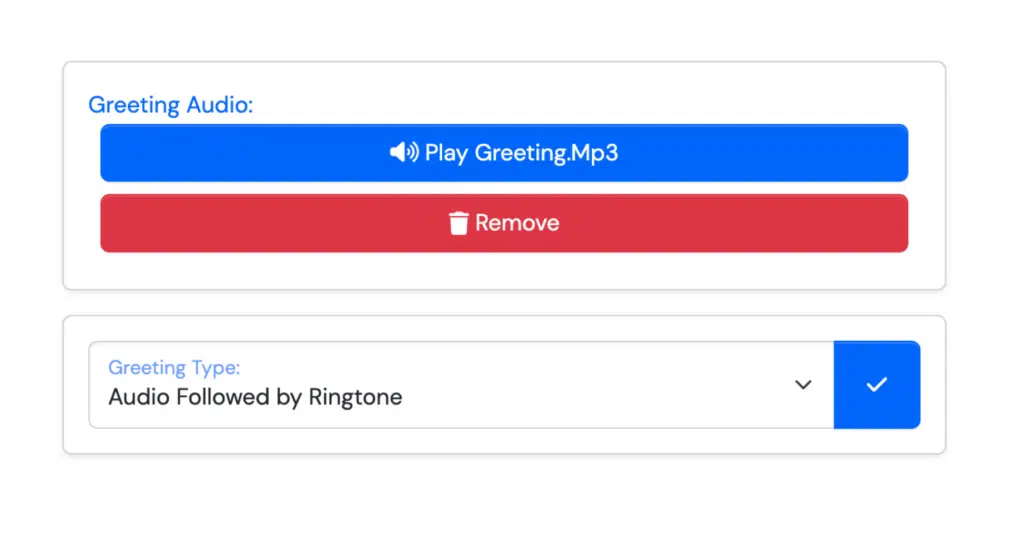Screen dimensions: 1024x546
Task: Click the Greeting Type label text
Action: tap(174, 368)
